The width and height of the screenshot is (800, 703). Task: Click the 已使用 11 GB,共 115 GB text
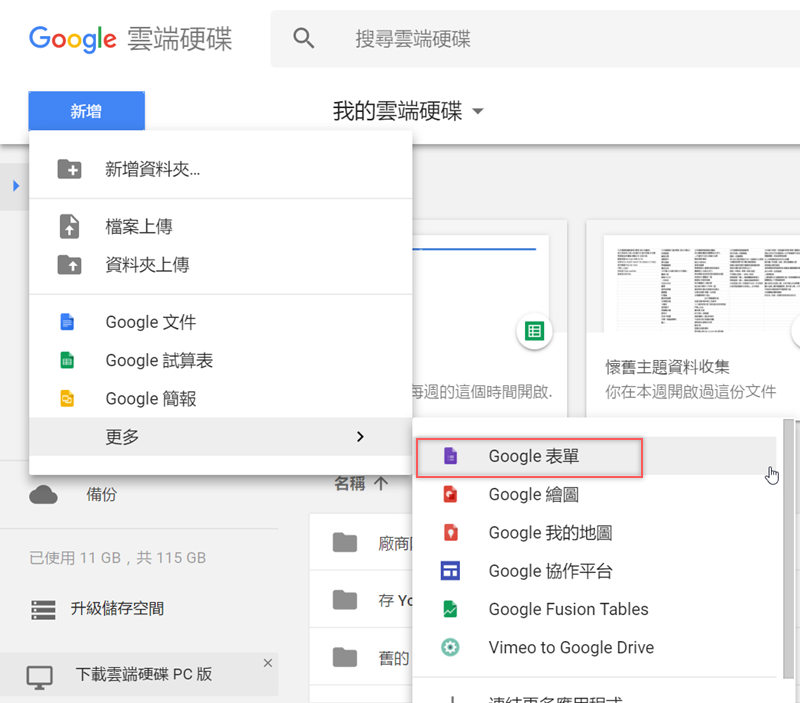coord(117,558)
